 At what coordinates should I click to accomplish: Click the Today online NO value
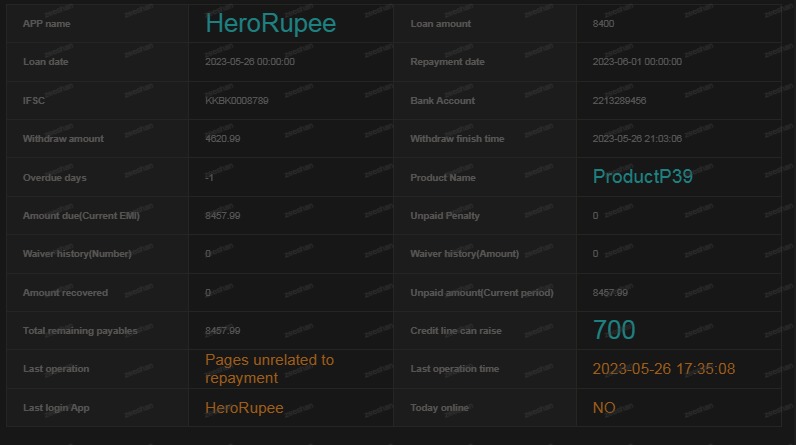coord(604,408)
